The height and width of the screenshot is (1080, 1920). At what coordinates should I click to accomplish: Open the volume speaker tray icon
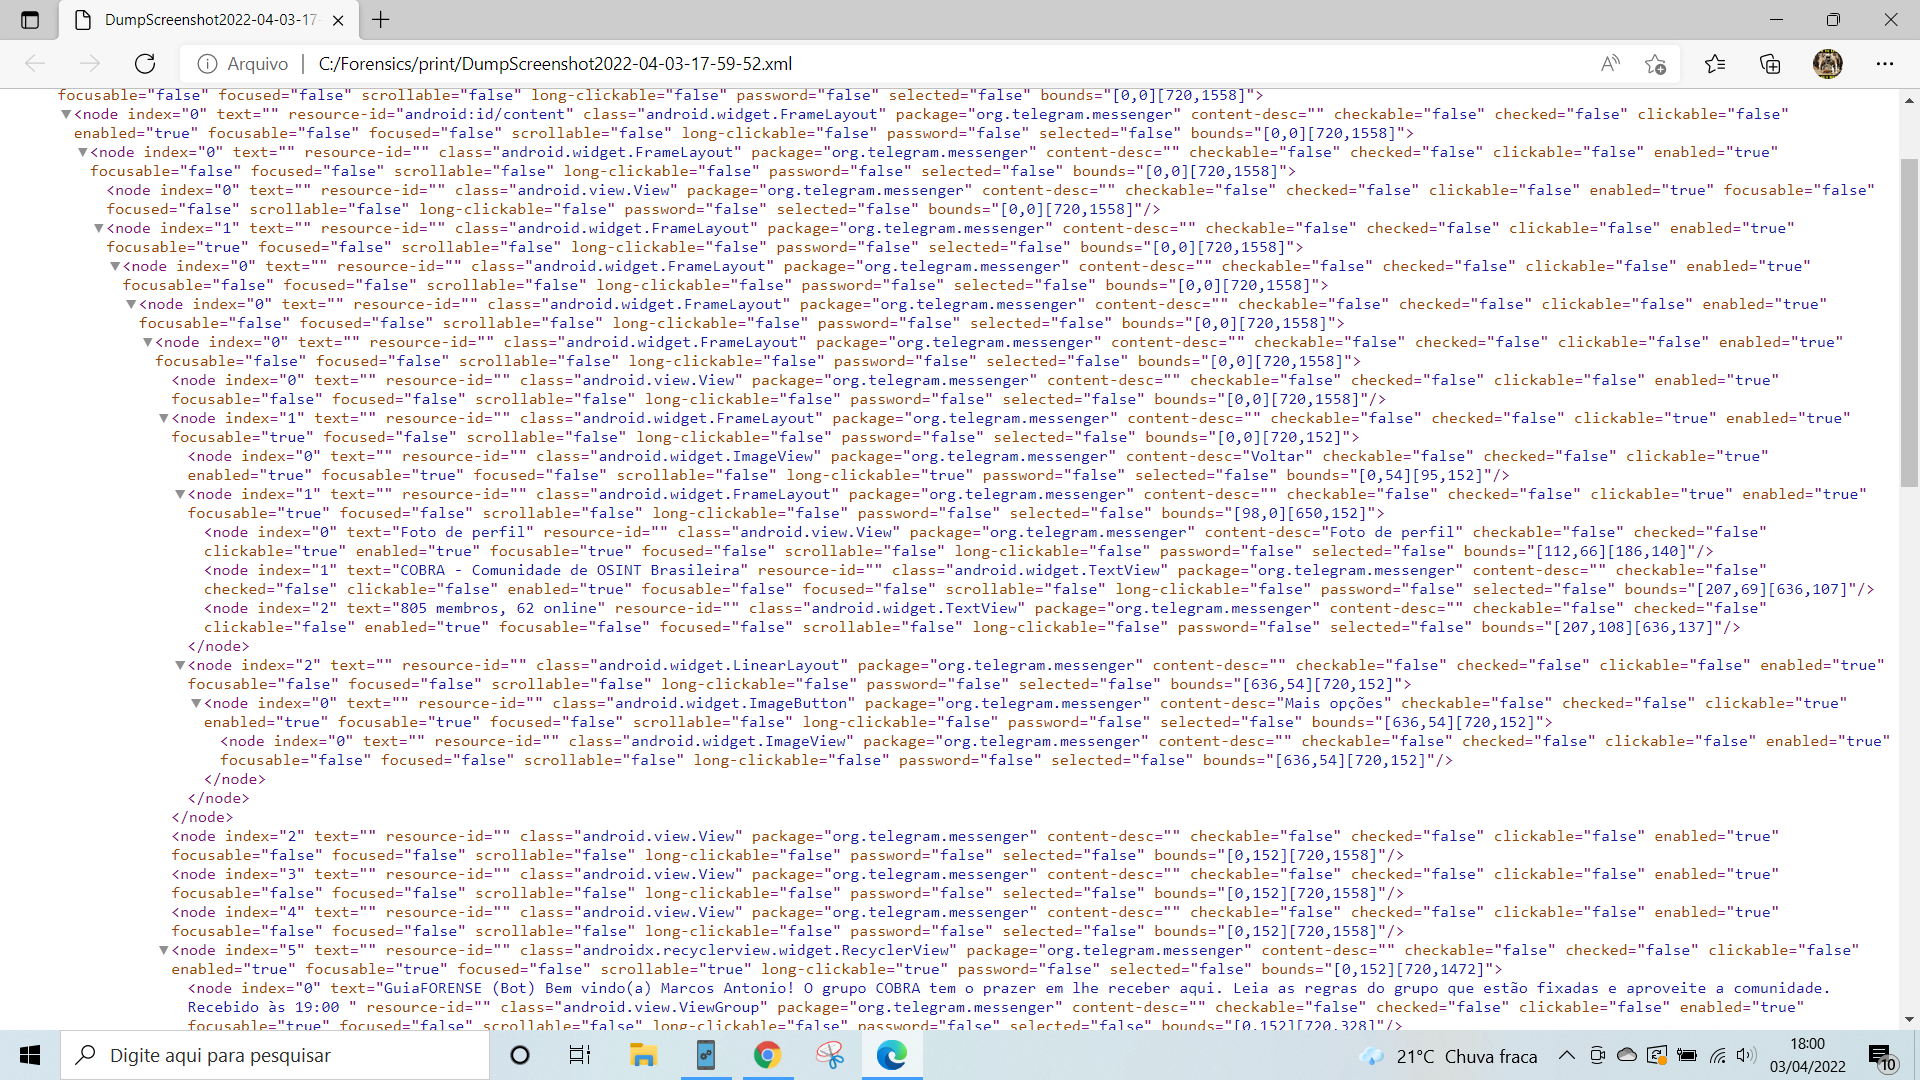click(1746, 1055)
